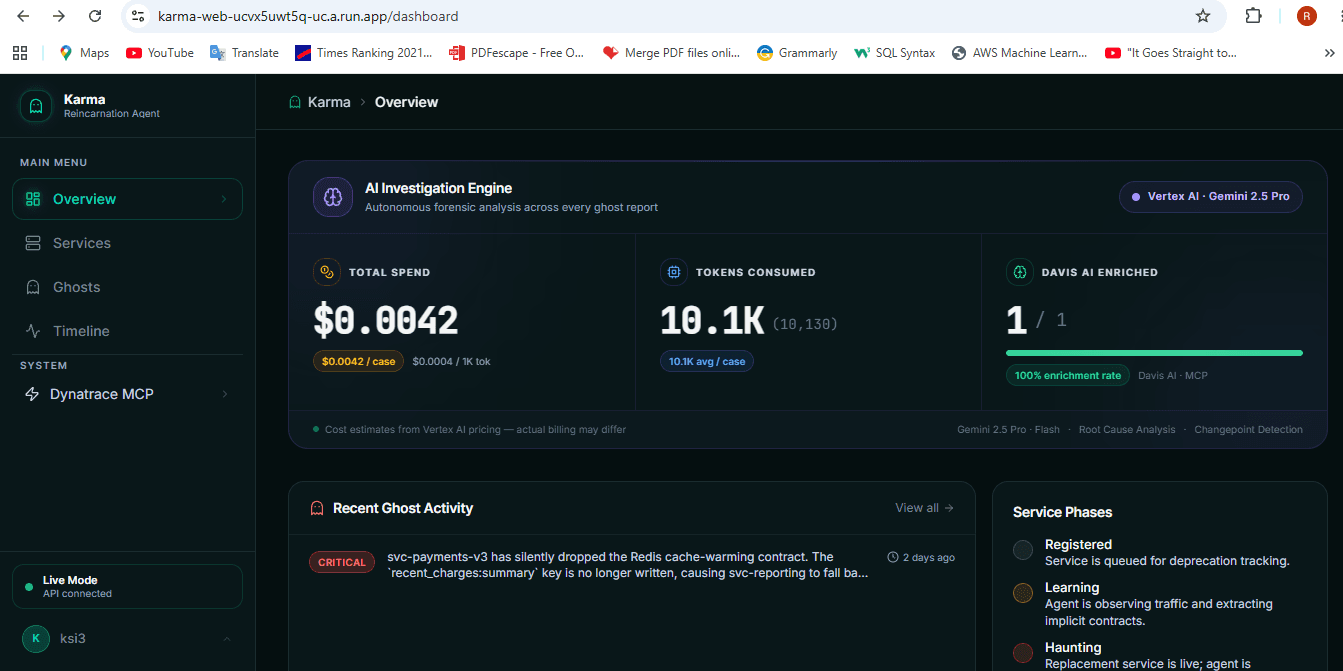Expand the Dynatrace MCP chevron
Viewport: 1343px width, 671px height.
pos(224,394)
